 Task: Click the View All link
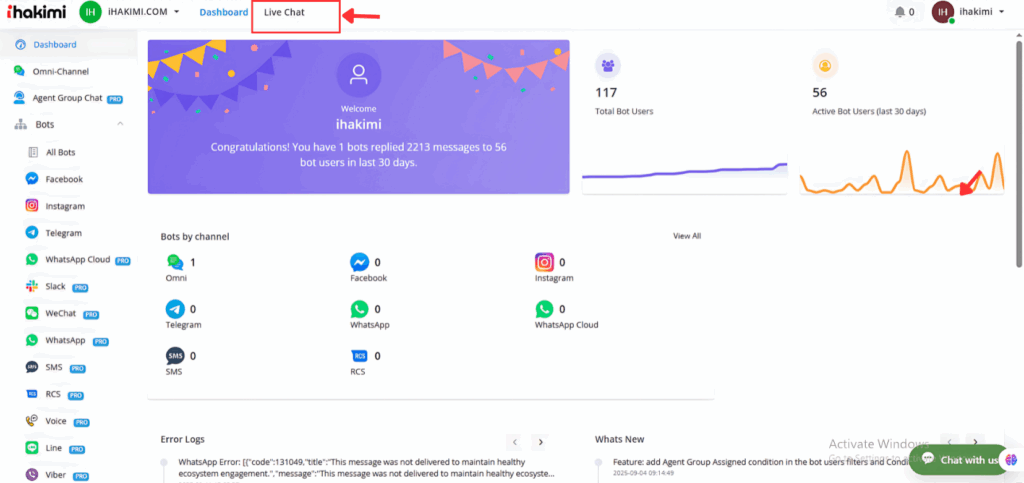pyautogui.click(x=686, y=236)
